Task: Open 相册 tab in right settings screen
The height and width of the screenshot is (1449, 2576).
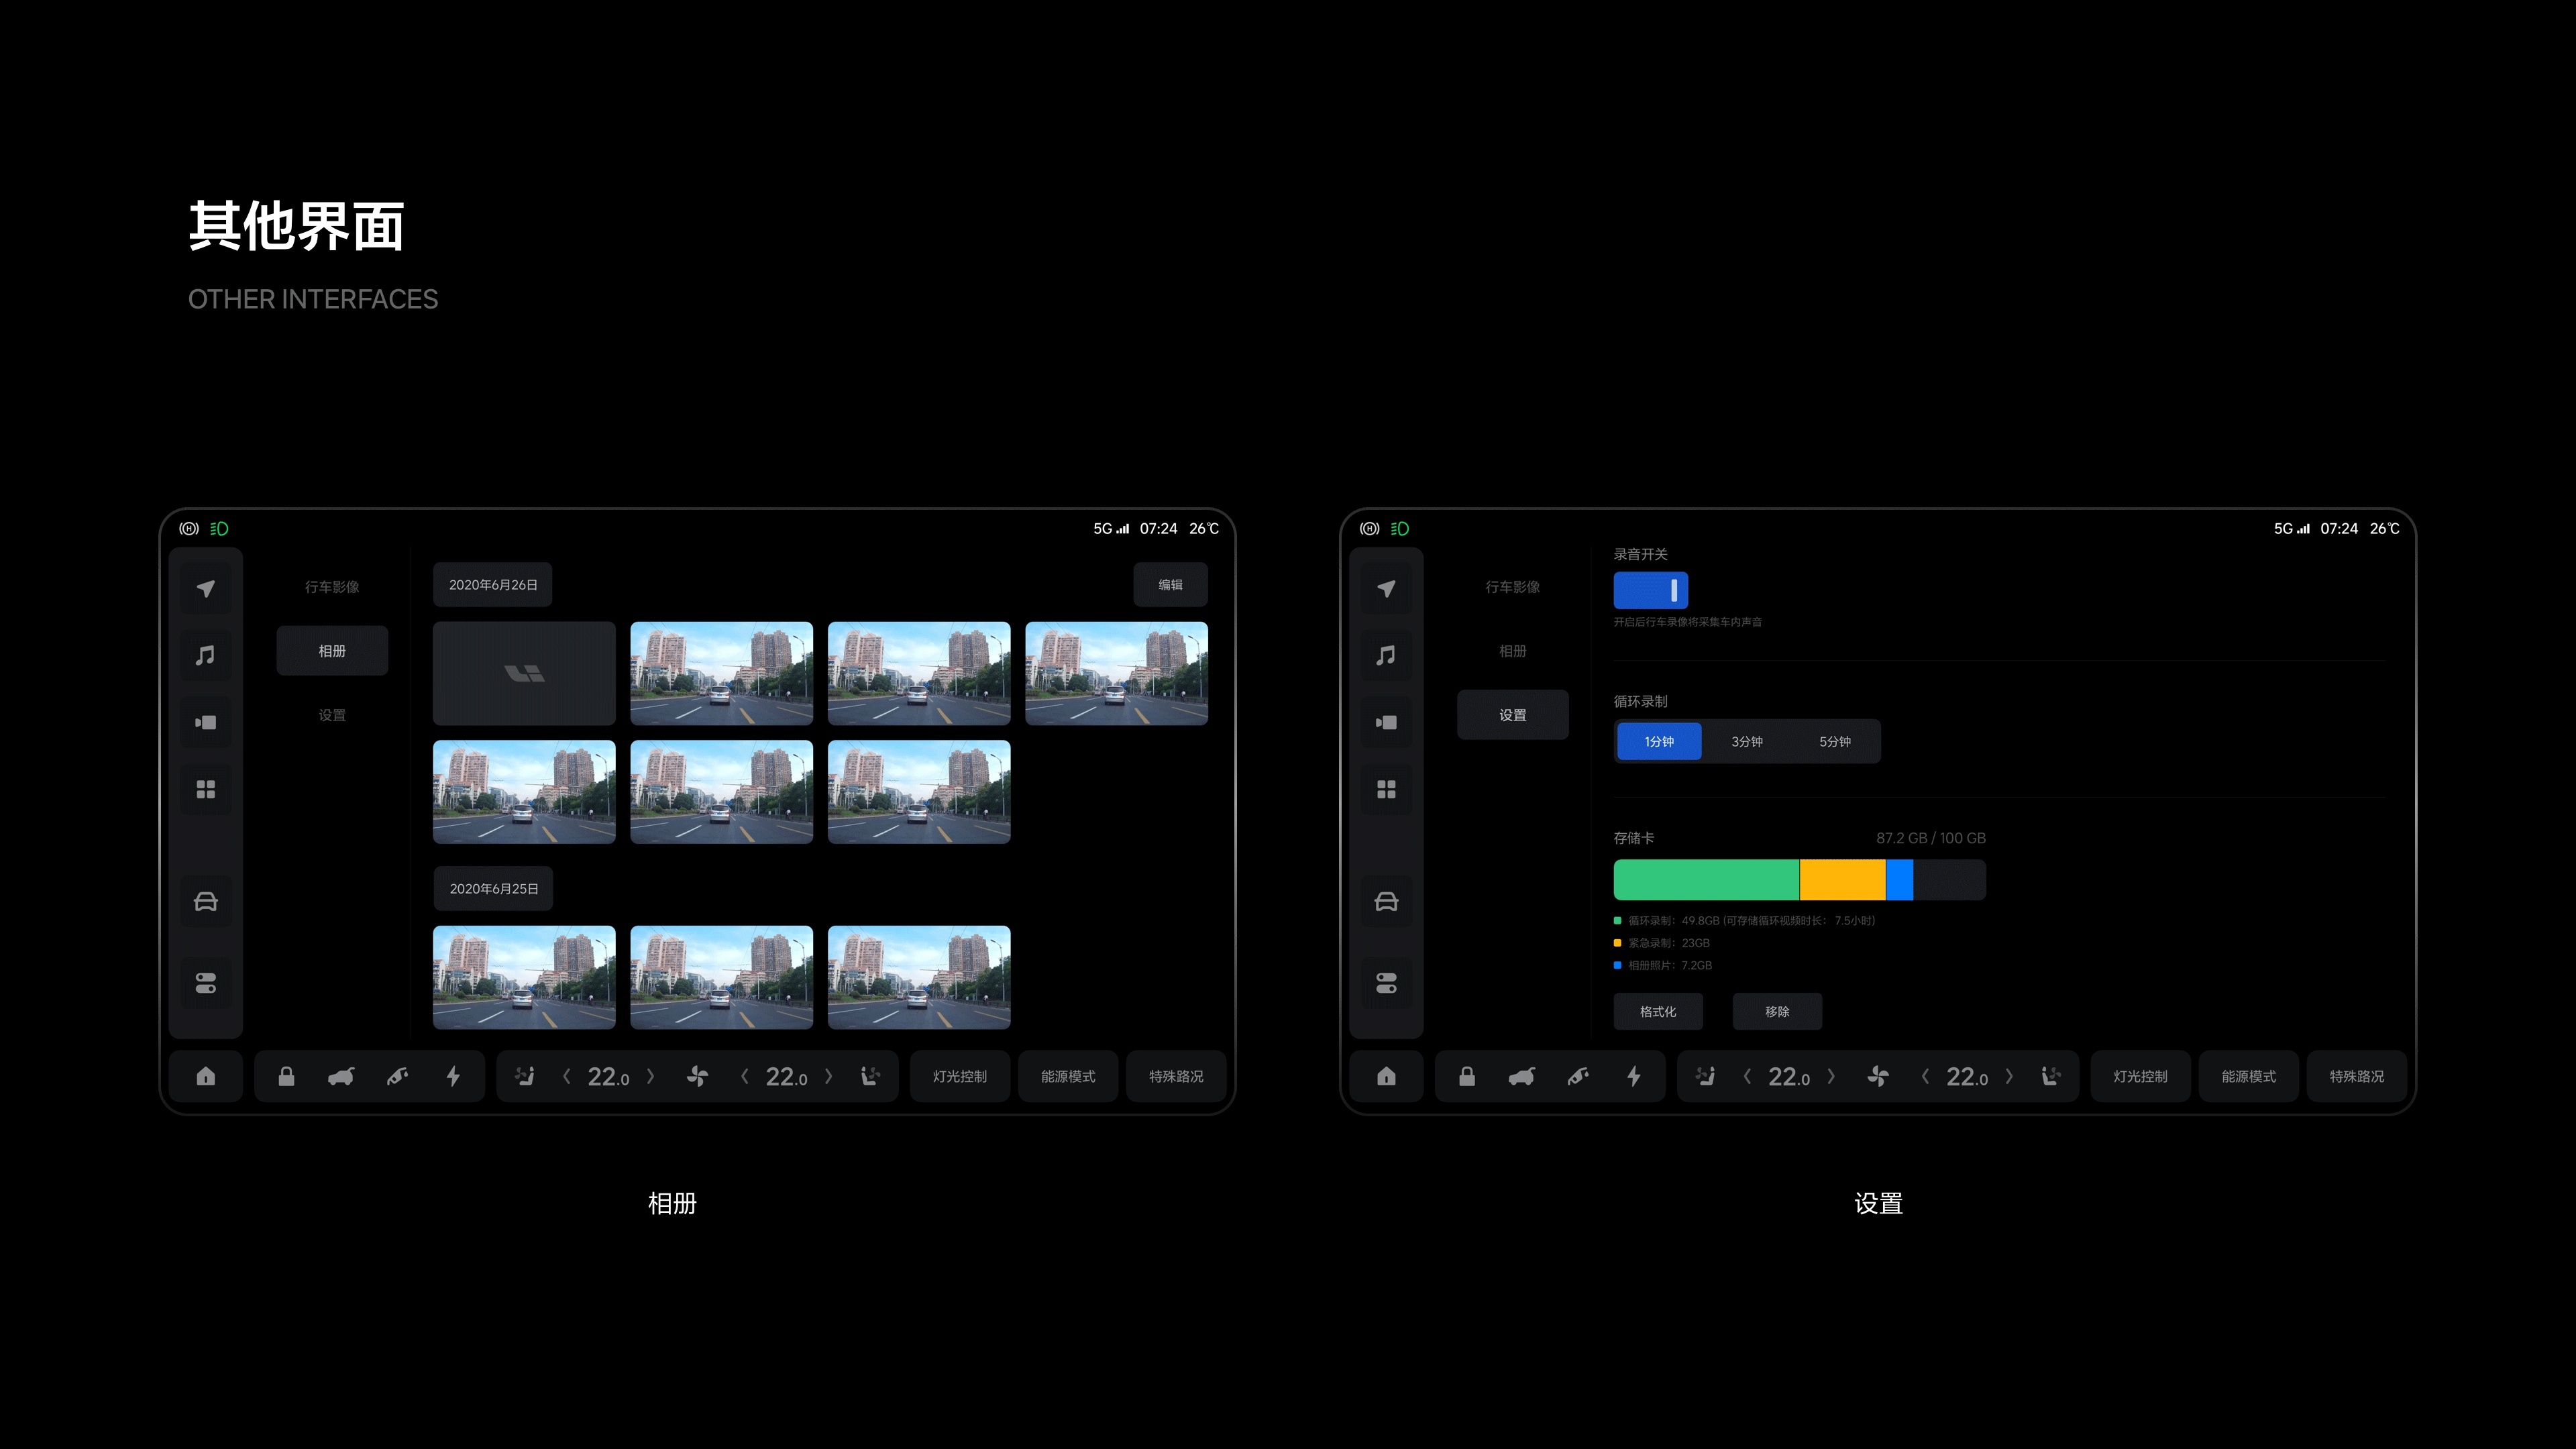Action: [1512, 651]
